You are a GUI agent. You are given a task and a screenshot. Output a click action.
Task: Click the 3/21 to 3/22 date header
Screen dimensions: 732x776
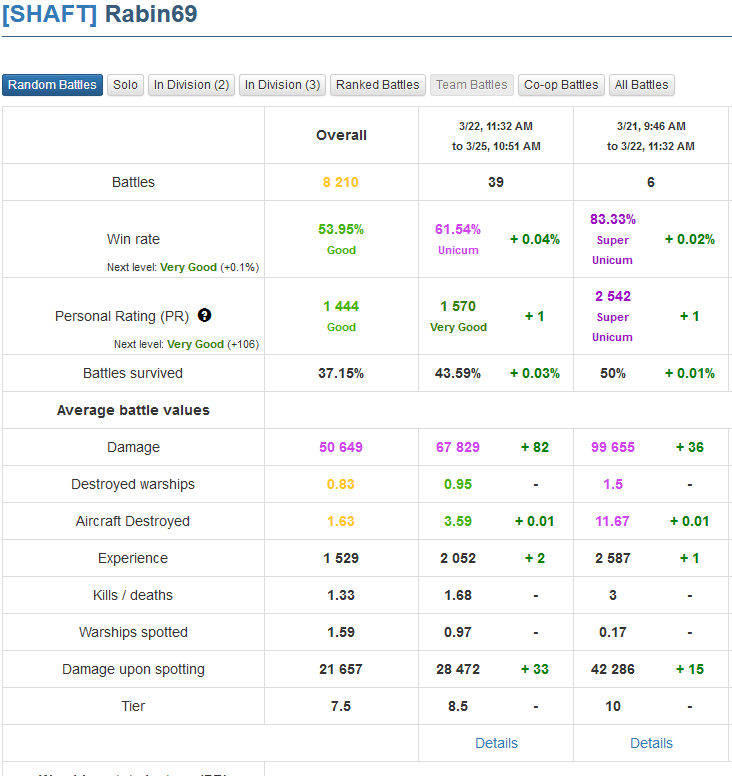tap(651, 135)
